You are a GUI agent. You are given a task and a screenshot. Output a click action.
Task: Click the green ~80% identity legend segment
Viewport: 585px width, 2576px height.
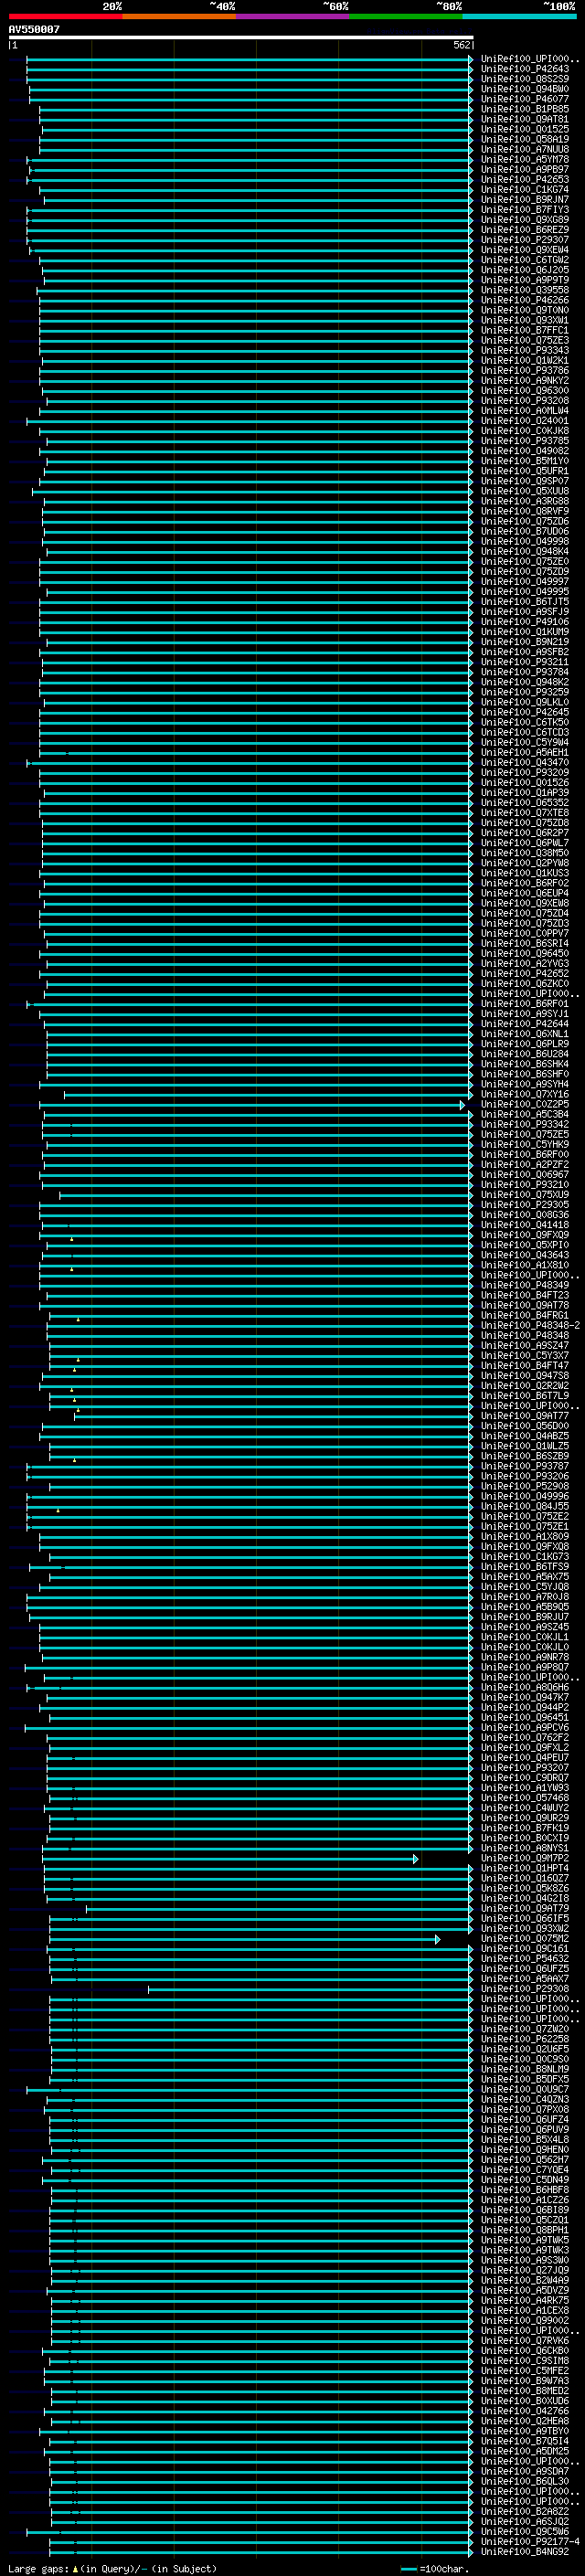pyautogui.click(x=406, y=16)
